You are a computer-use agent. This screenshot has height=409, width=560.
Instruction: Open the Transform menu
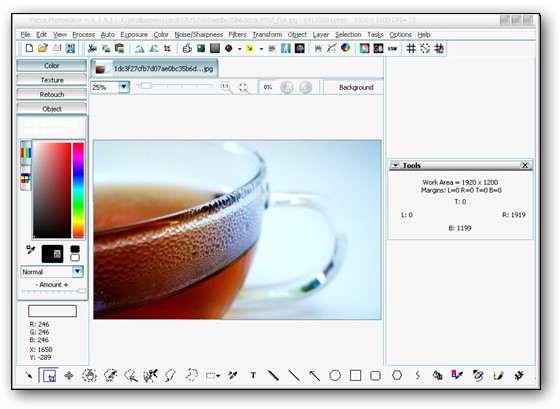point(267,34)
